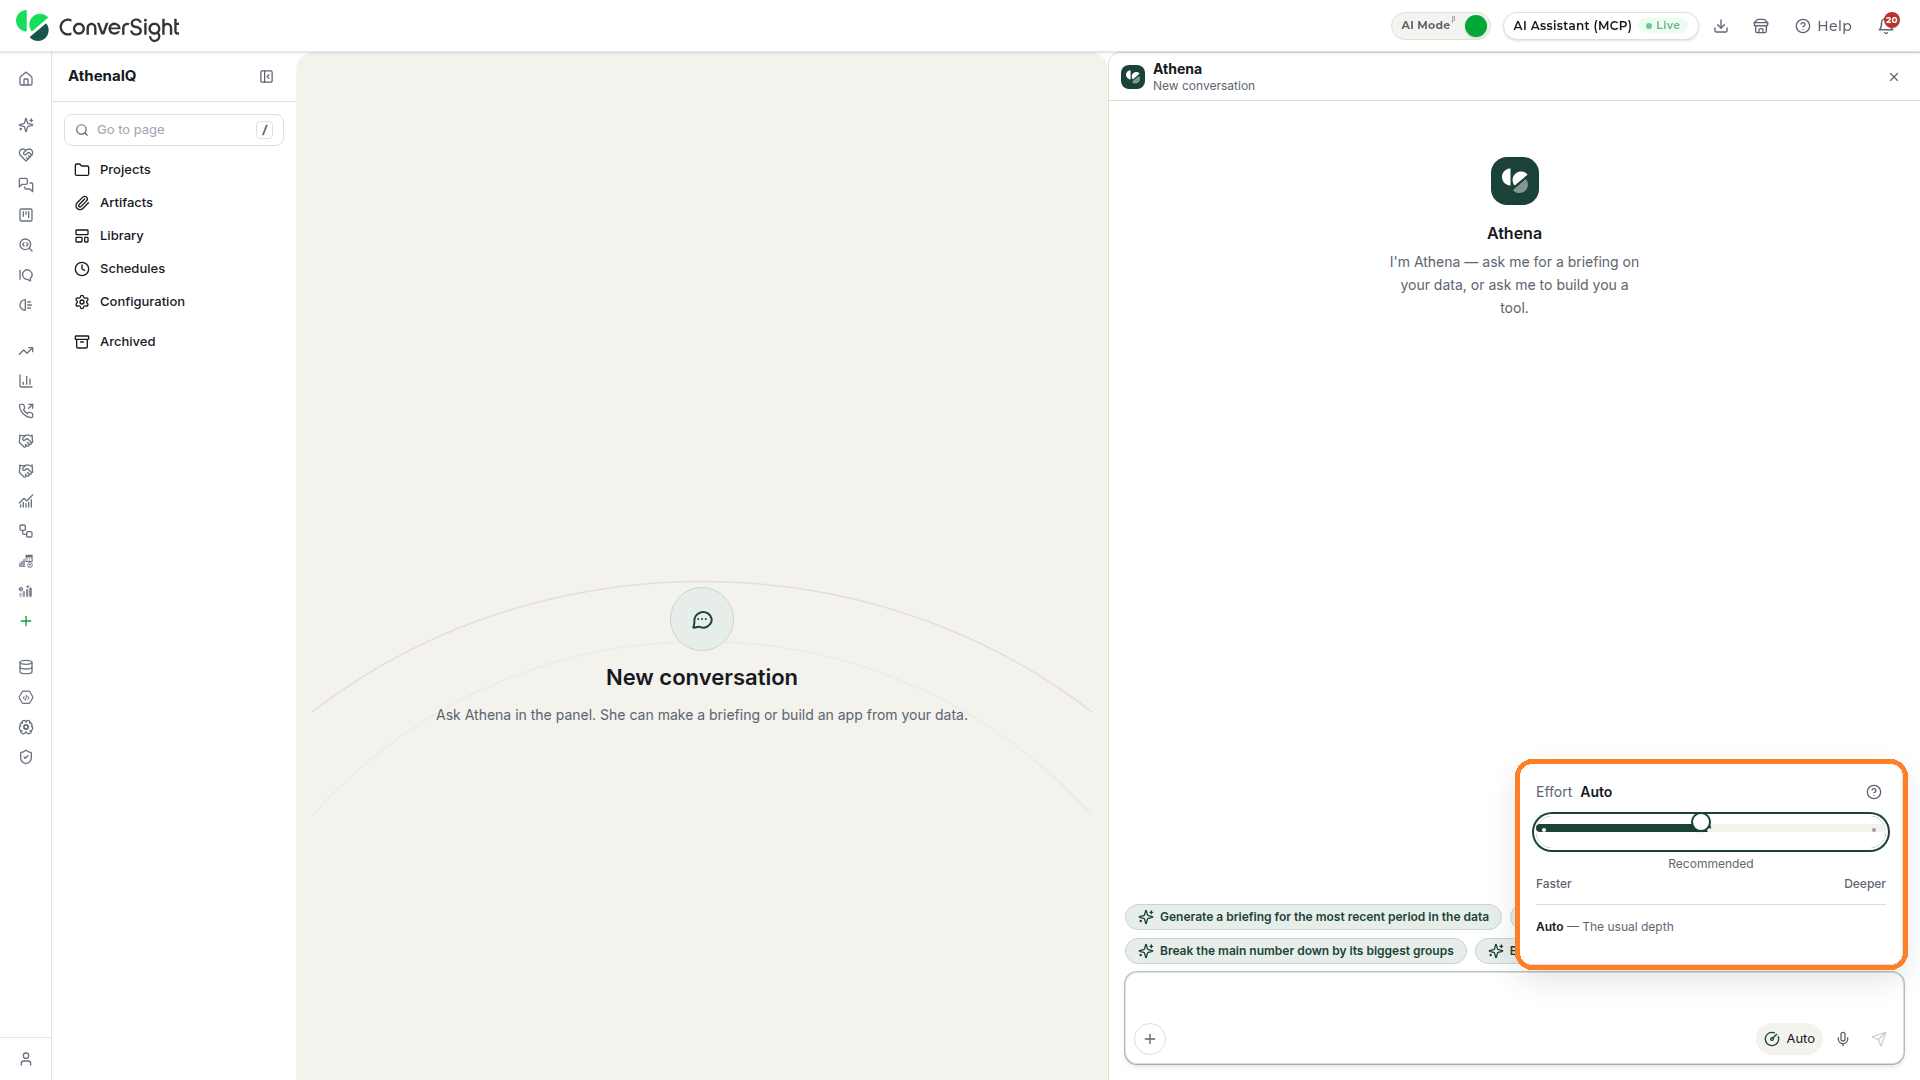Open the marketplace store icon in top bar
Screen dimensions: 1920x1080
pos(1761,26)
